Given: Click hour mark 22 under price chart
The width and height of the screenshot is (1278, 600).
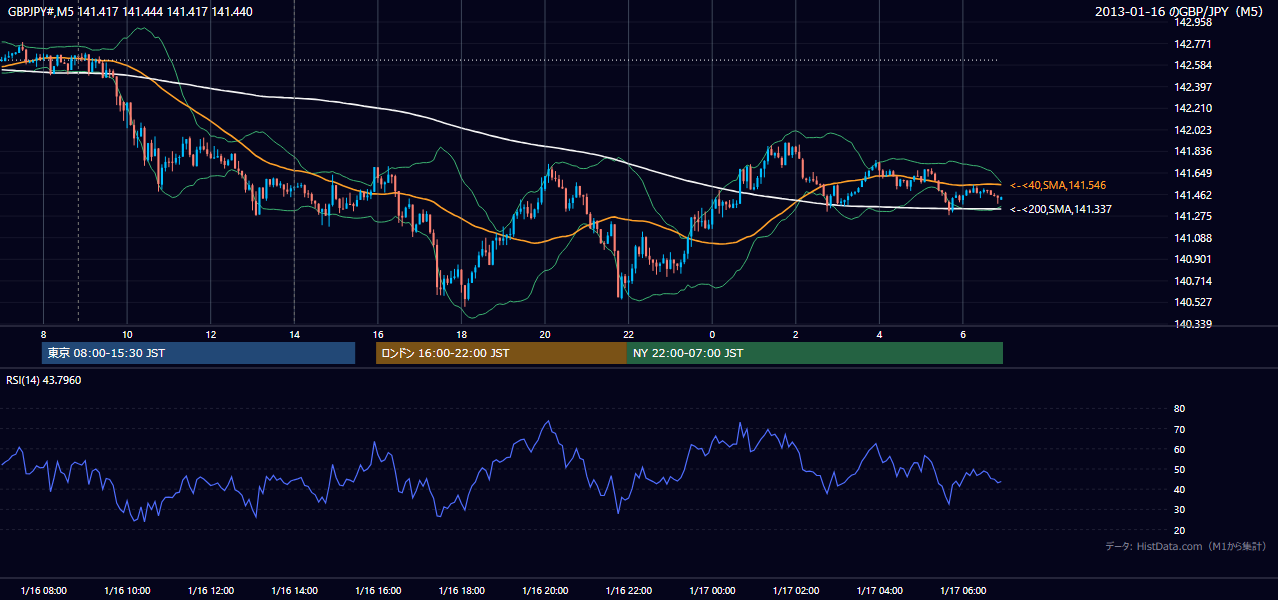Looking at the screenshot, I should click(x=629, y=334).
